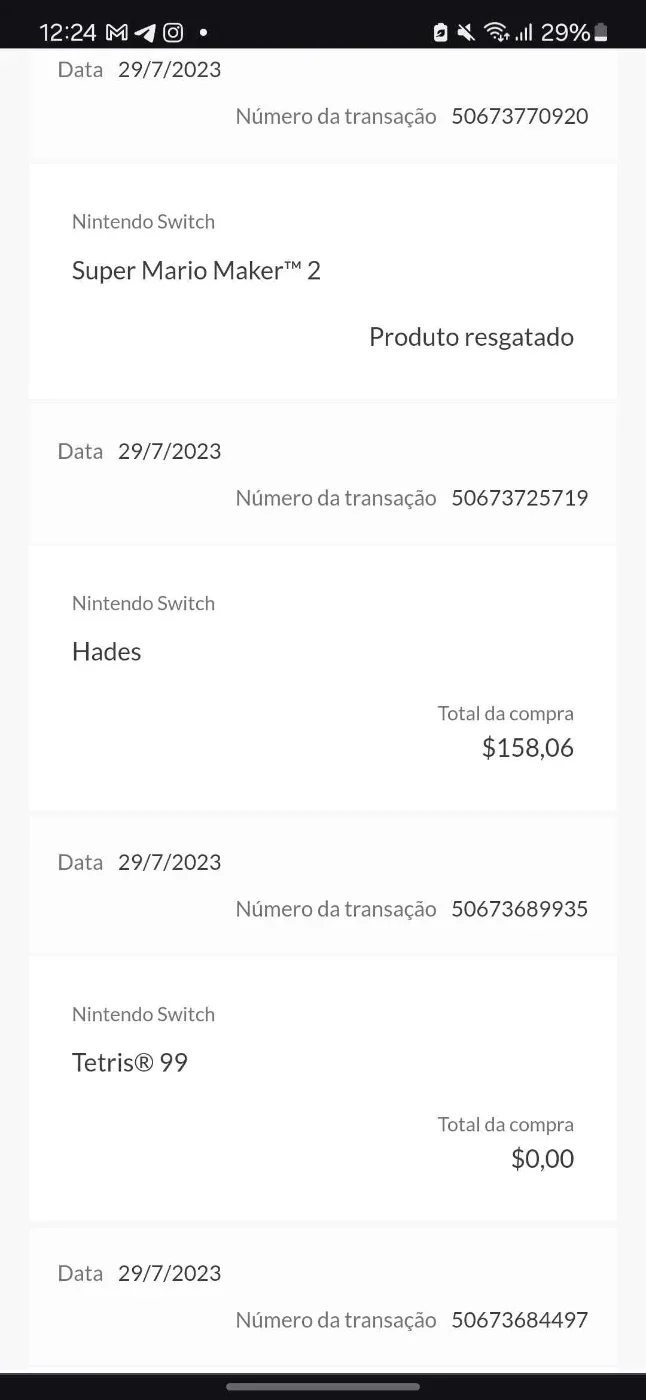The width and height of the screenshot is (646, 1400).
Task: Open the Hades purchase entry
Action: coord(323,677)
